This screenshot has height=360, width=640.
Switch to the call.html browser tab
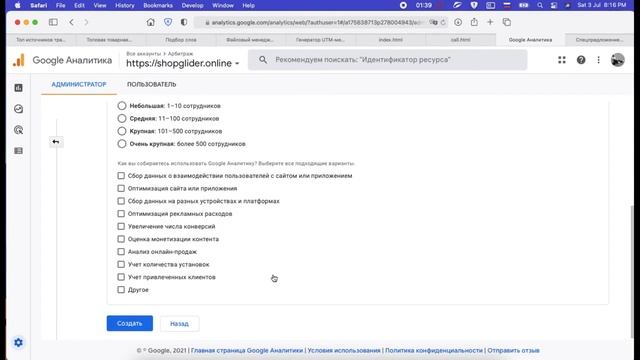(460, 40)
